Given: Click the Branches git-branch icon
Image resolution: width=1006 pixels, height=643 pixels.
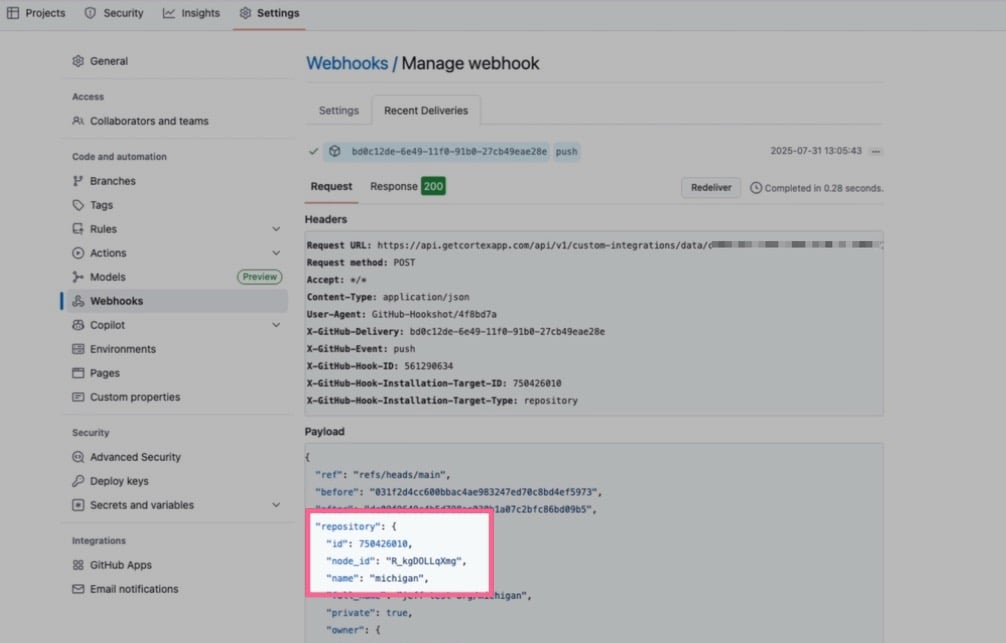Looking at the screenshot, I should [78, 181].
